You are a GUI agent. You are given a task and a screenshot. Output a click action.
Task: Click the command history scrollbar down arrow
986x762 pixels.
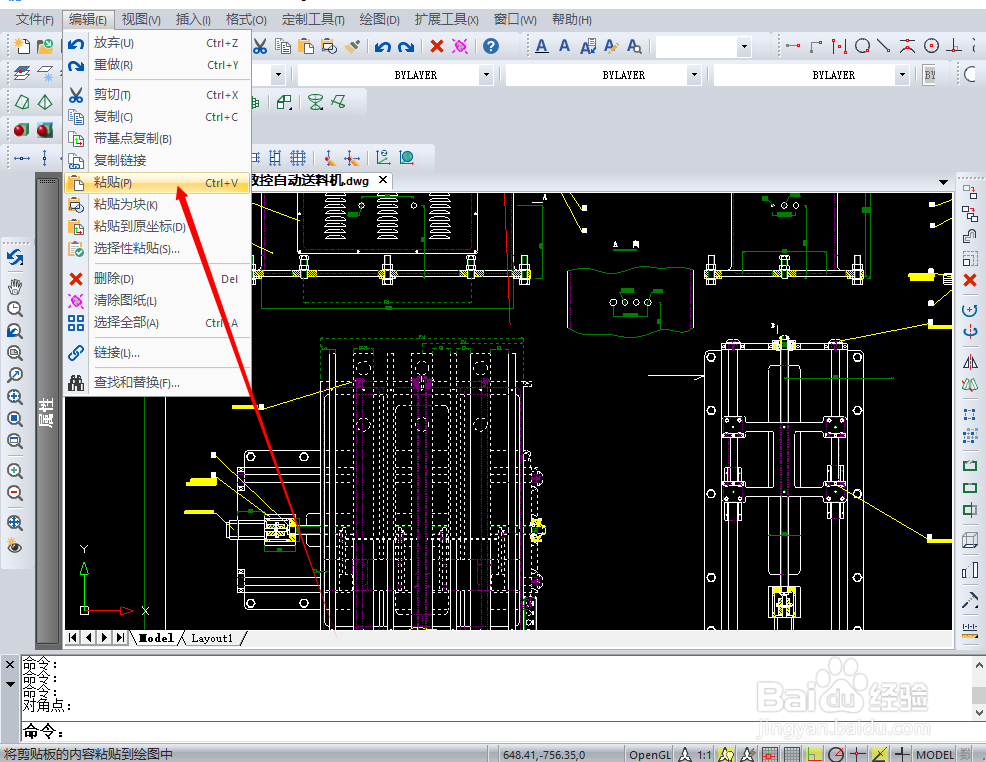click(978, 713)
